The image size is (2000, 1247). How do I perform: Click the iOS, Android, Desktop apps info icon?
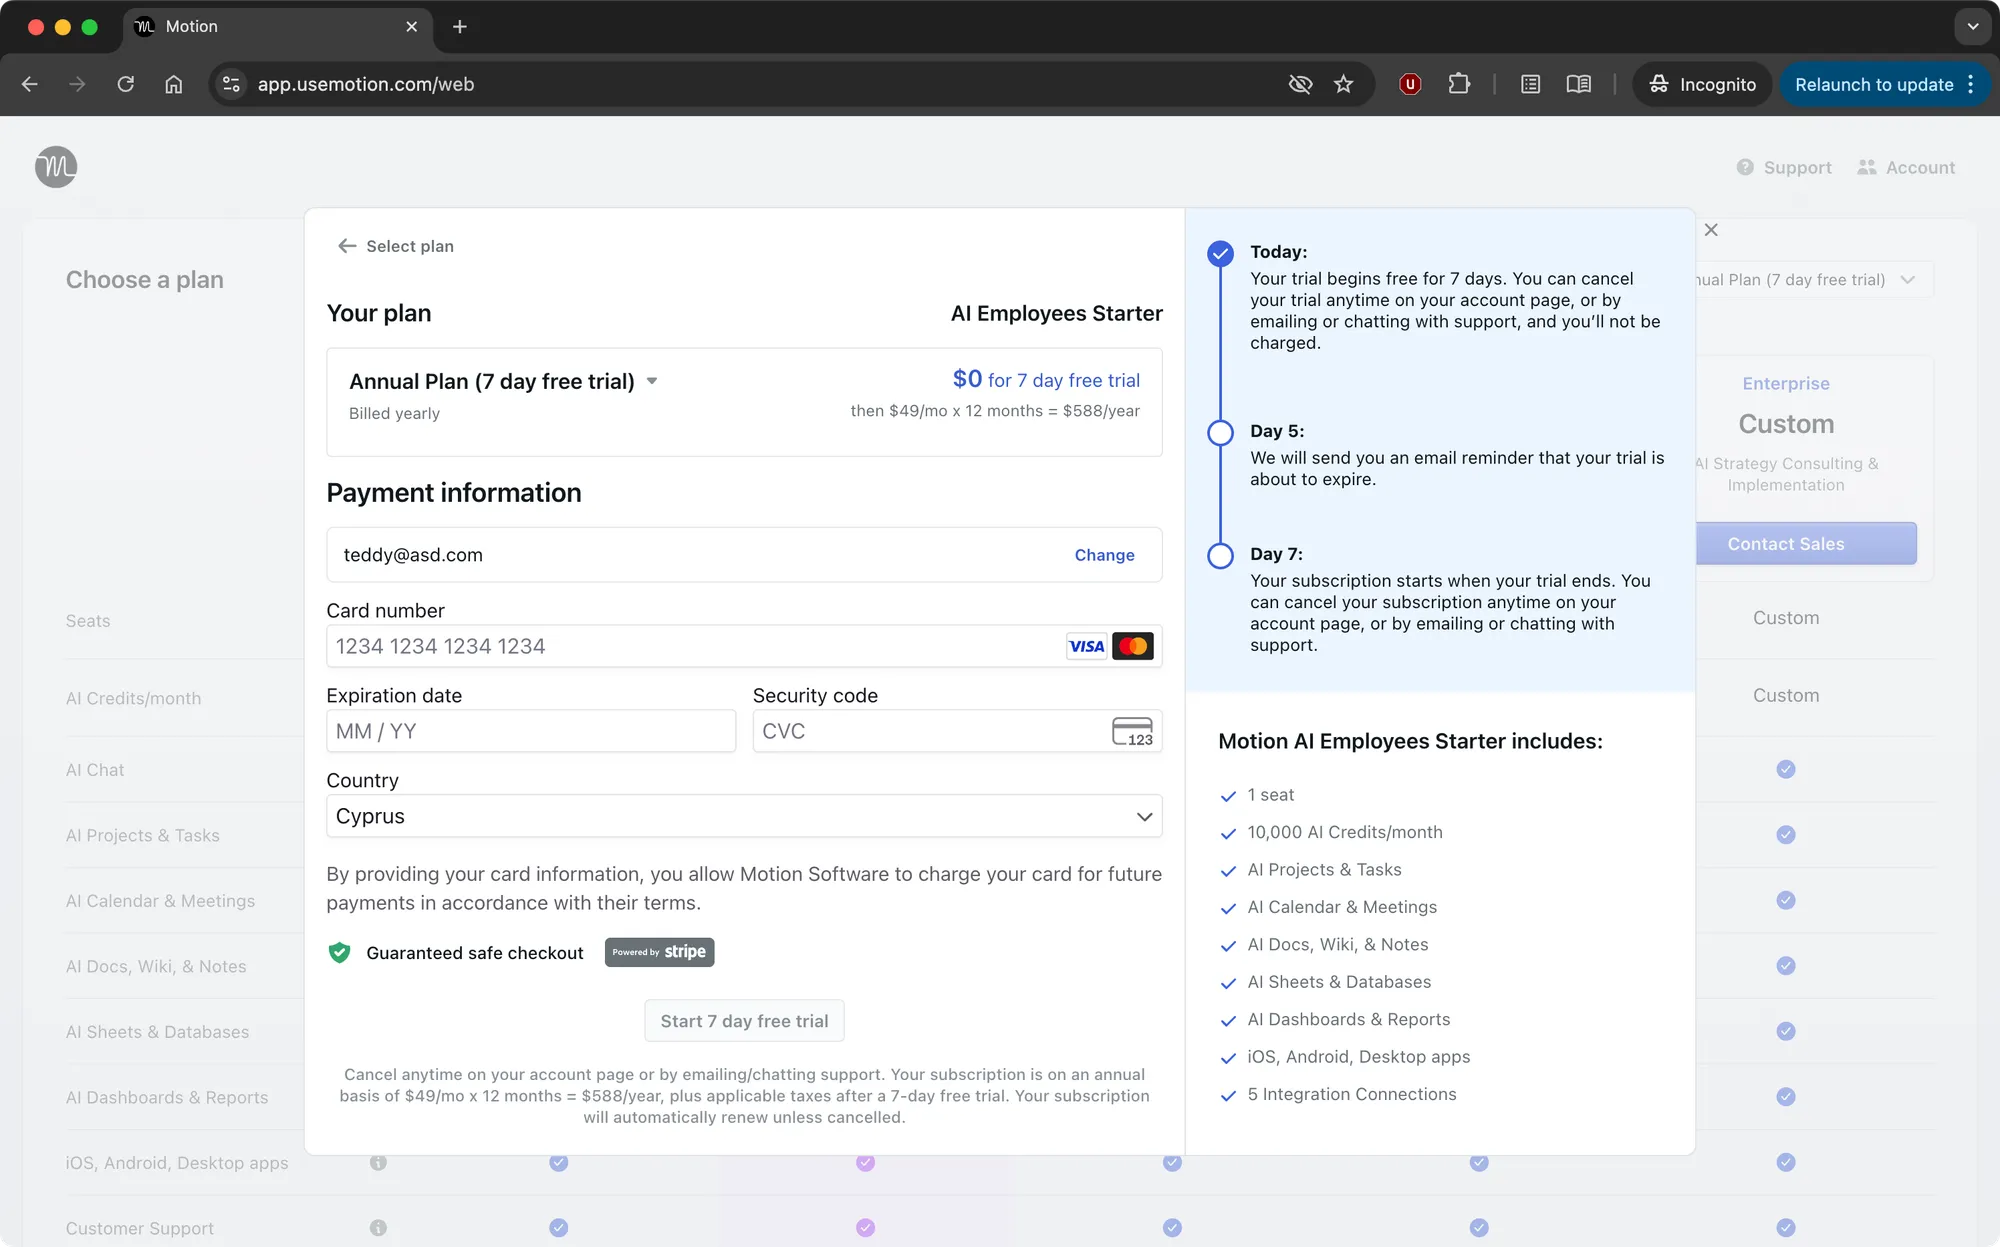coord(378,1162)
